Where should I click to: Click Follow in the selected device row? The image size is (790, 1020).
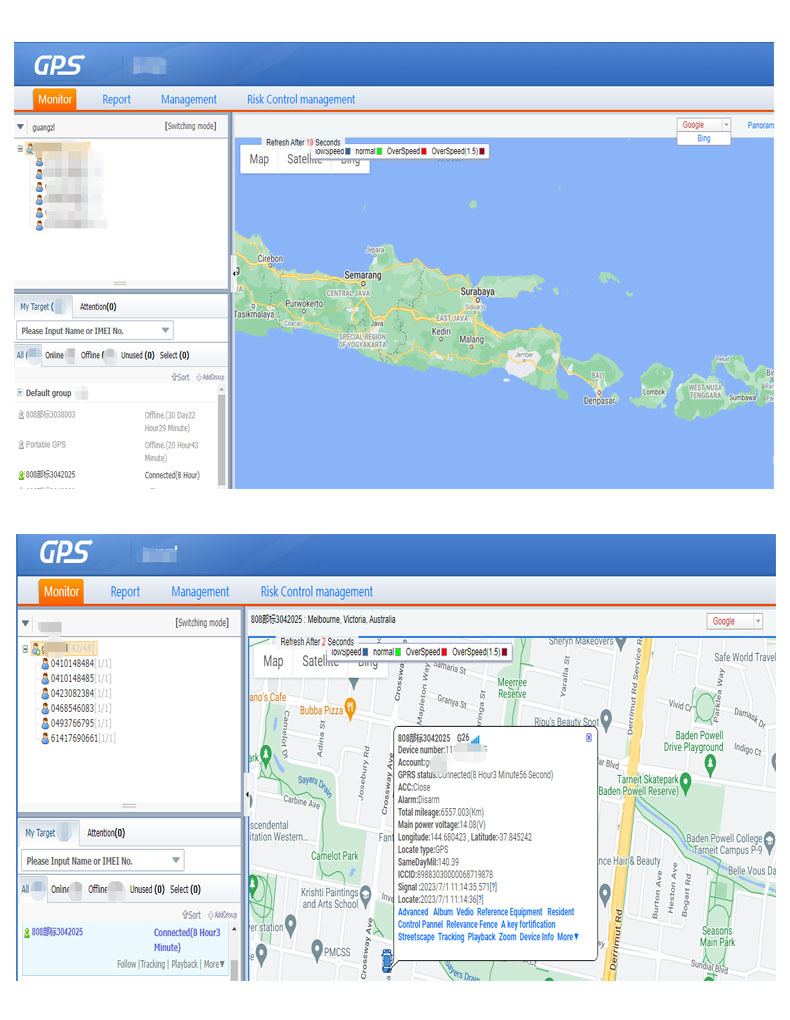(x=126, y=964)
